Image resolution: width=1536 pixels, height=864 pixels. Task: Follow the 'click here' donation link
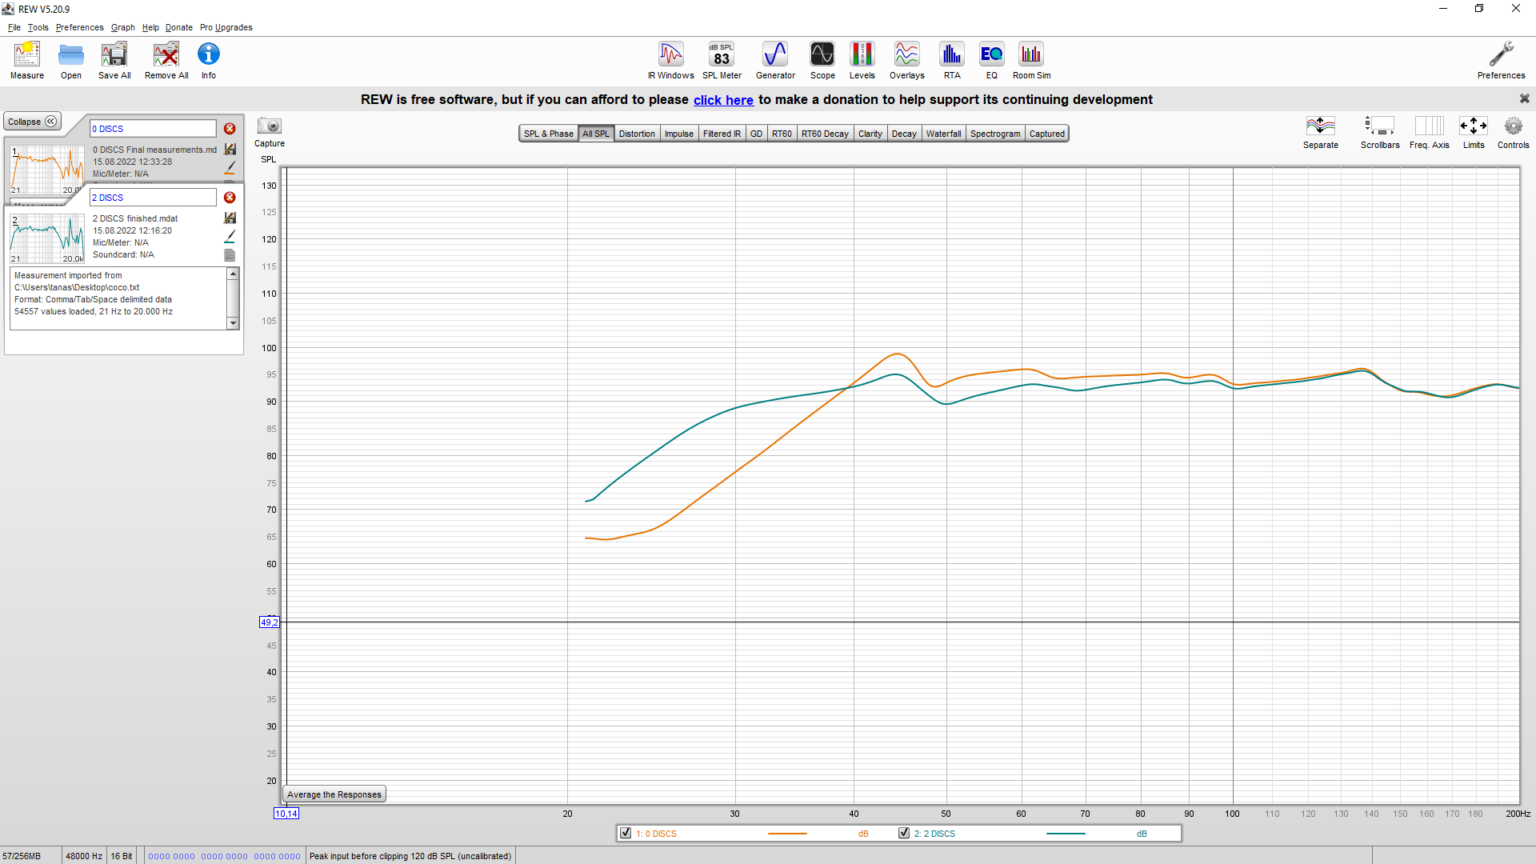click(x=723, y=100)
